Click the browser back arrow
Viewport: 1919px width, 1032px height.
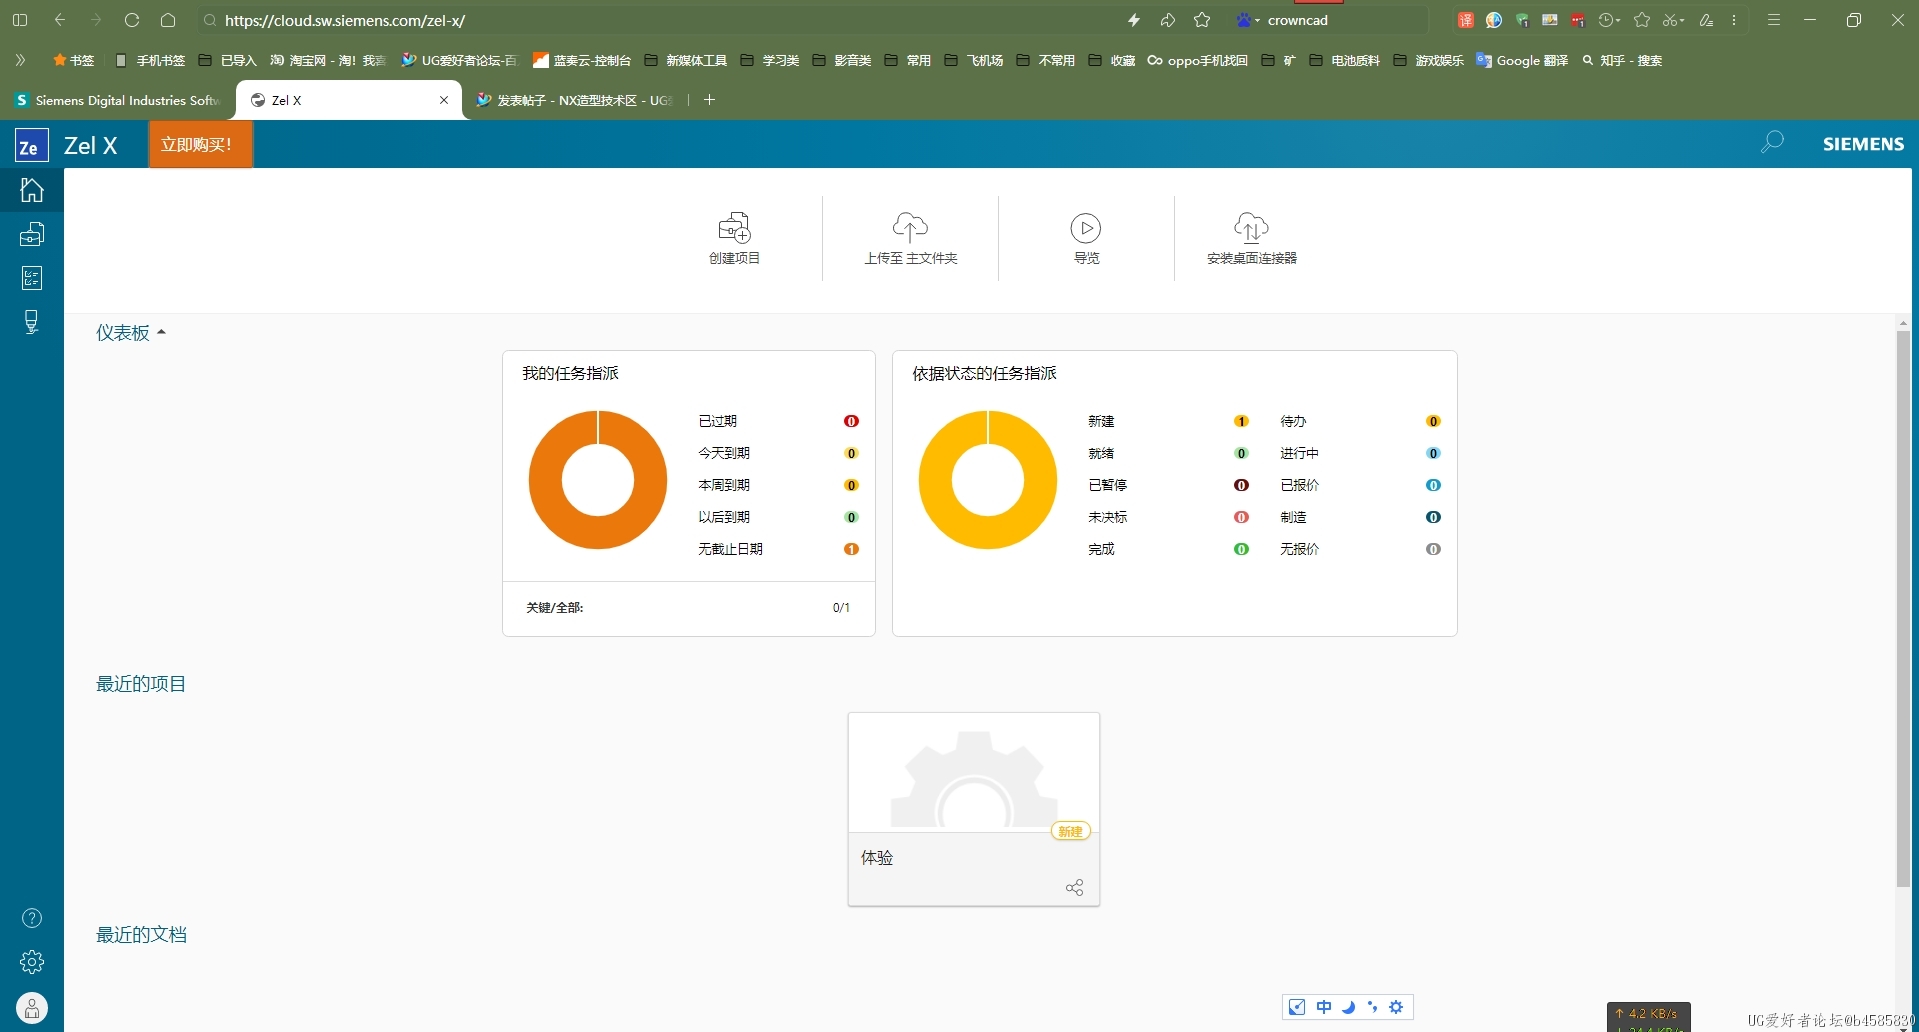[x=60, y=20]
